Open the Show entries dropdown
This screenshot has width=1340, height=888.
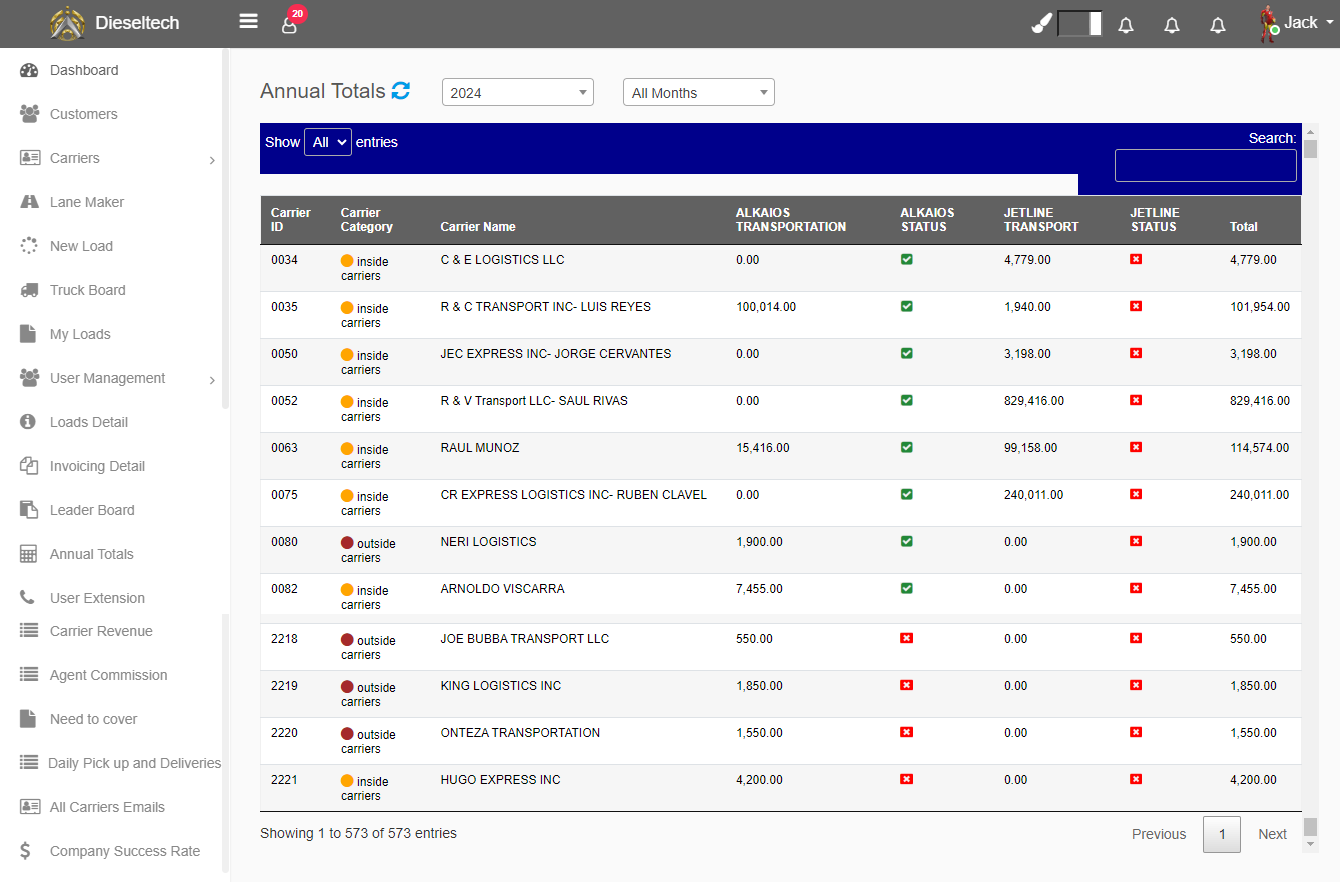(x=328, y=142)
